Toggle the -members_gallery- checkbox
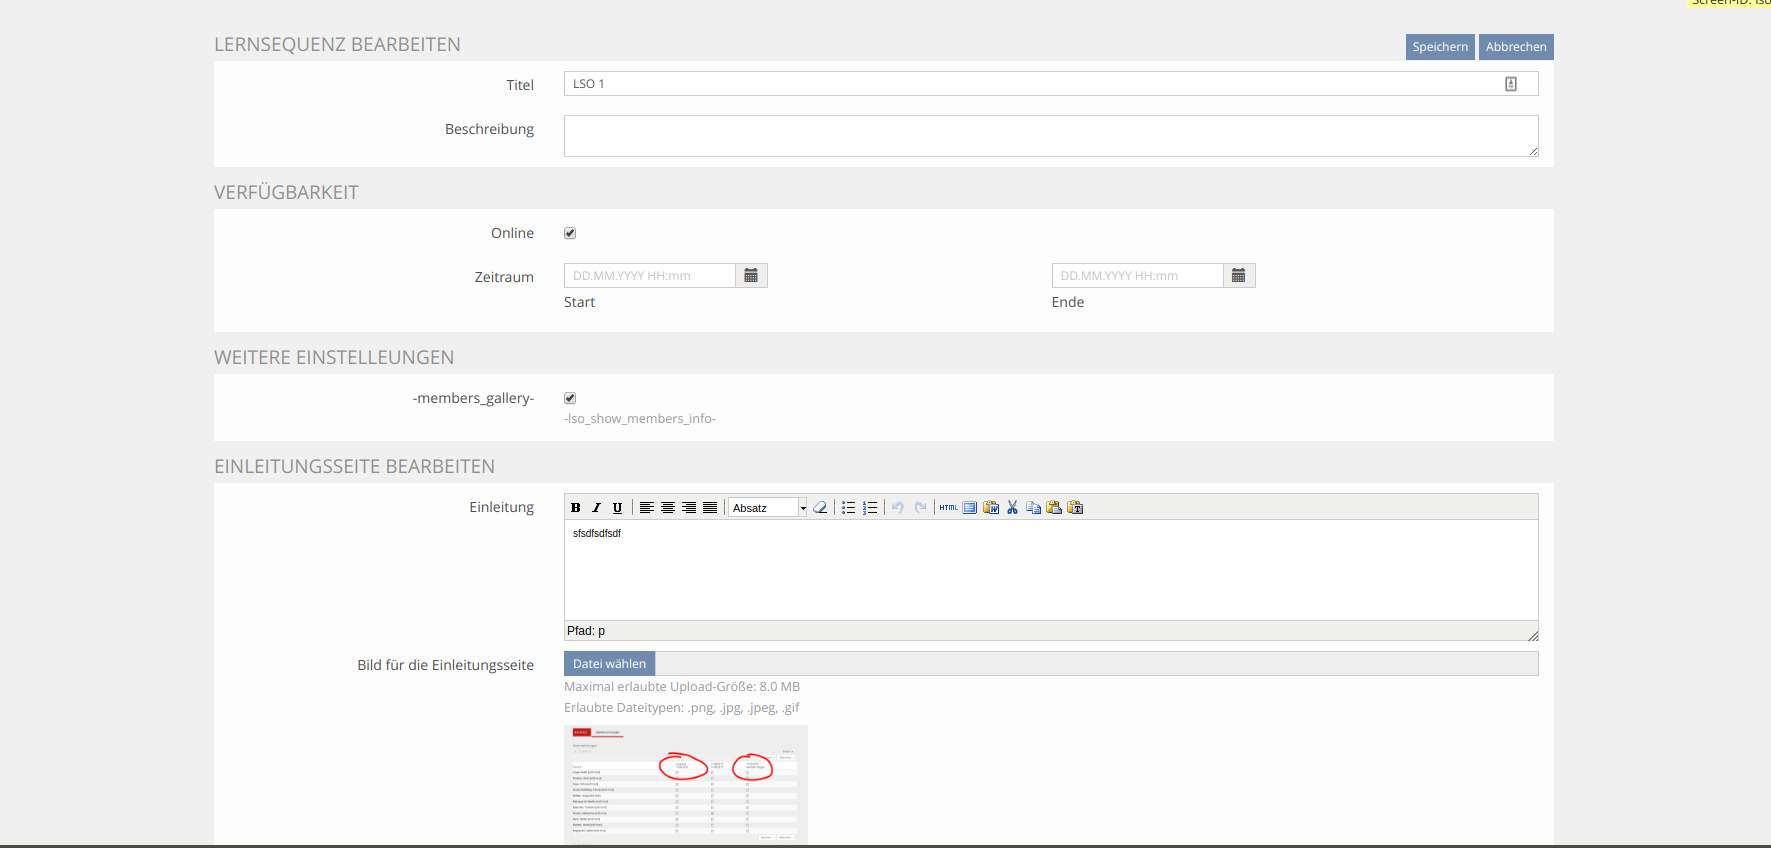The image size is (1771, 848). tap(570, 398)
